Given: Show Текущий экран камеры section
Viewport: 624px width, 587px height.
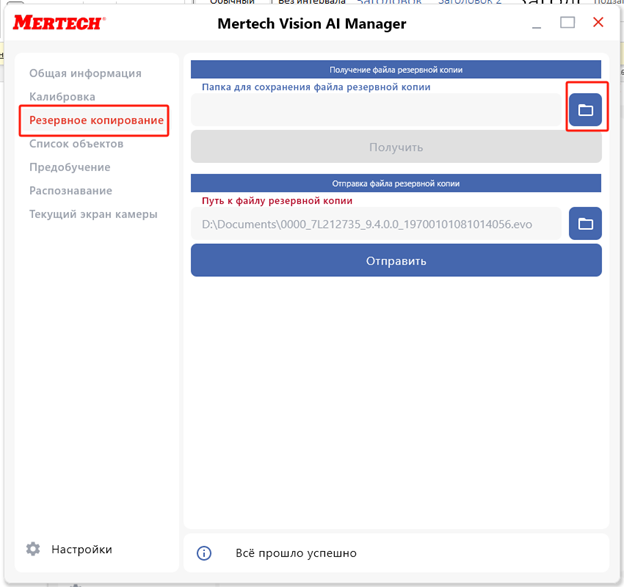Looking at the screenshot, I should (93, 214).
